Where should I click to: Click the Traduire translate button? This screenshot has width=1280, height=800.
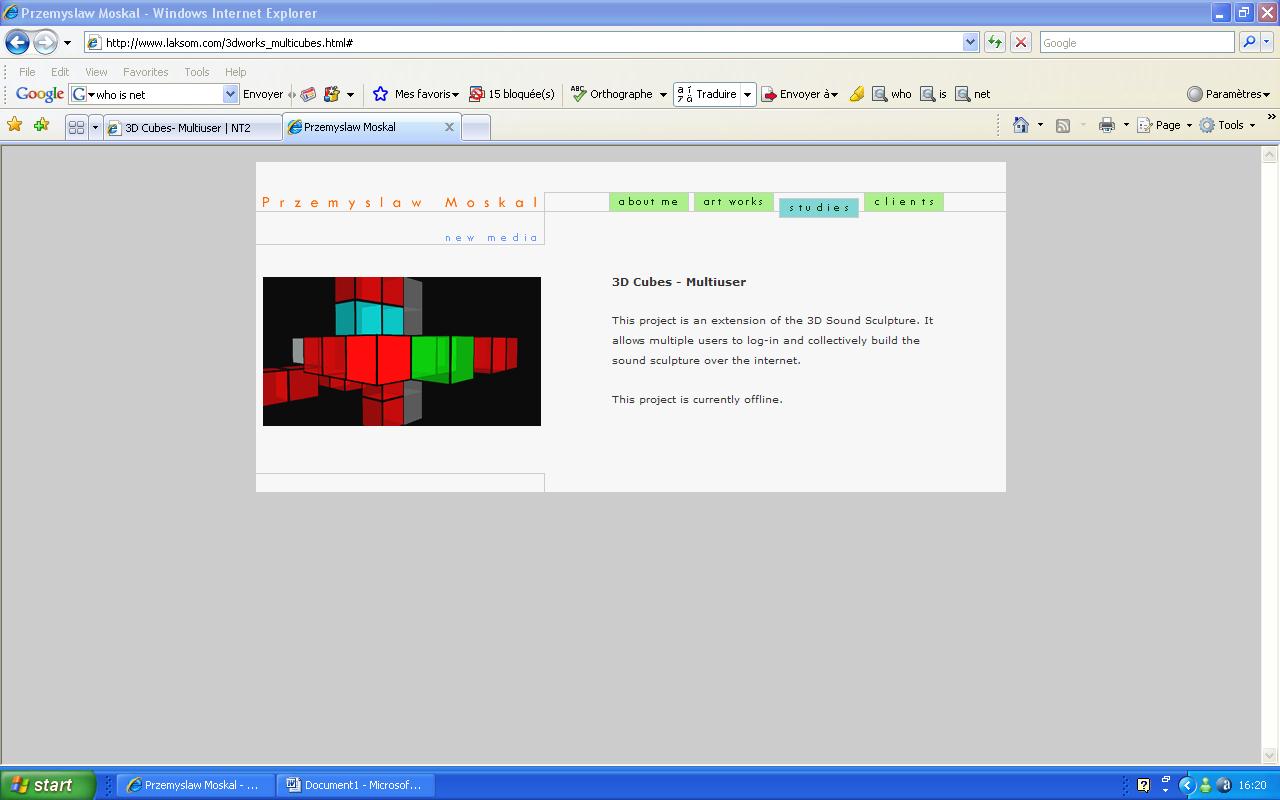[707, 94]
